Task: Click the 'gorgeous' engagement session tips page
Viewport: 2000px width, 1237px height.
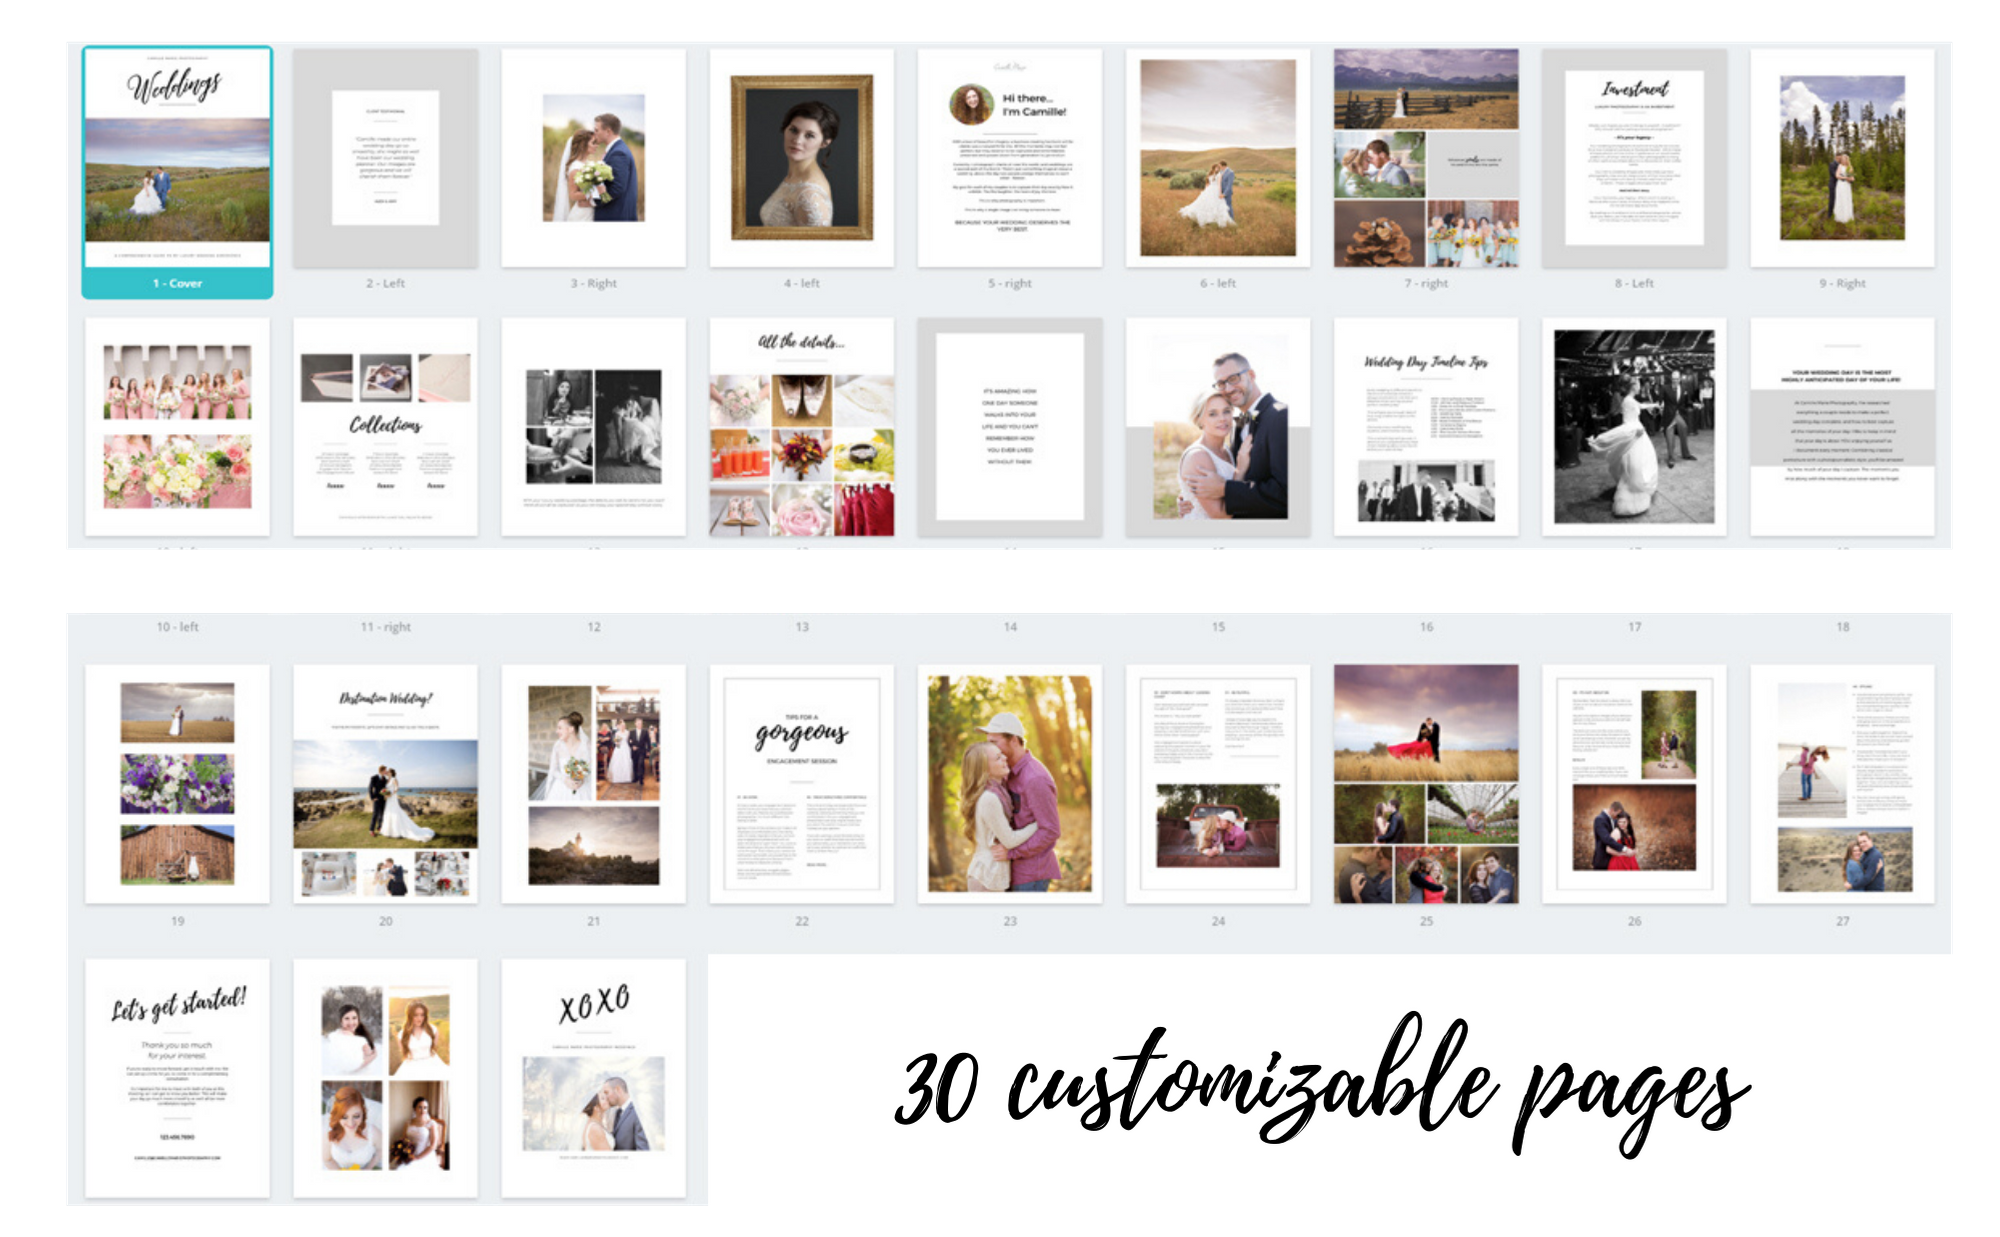Action: coord(801,784)
